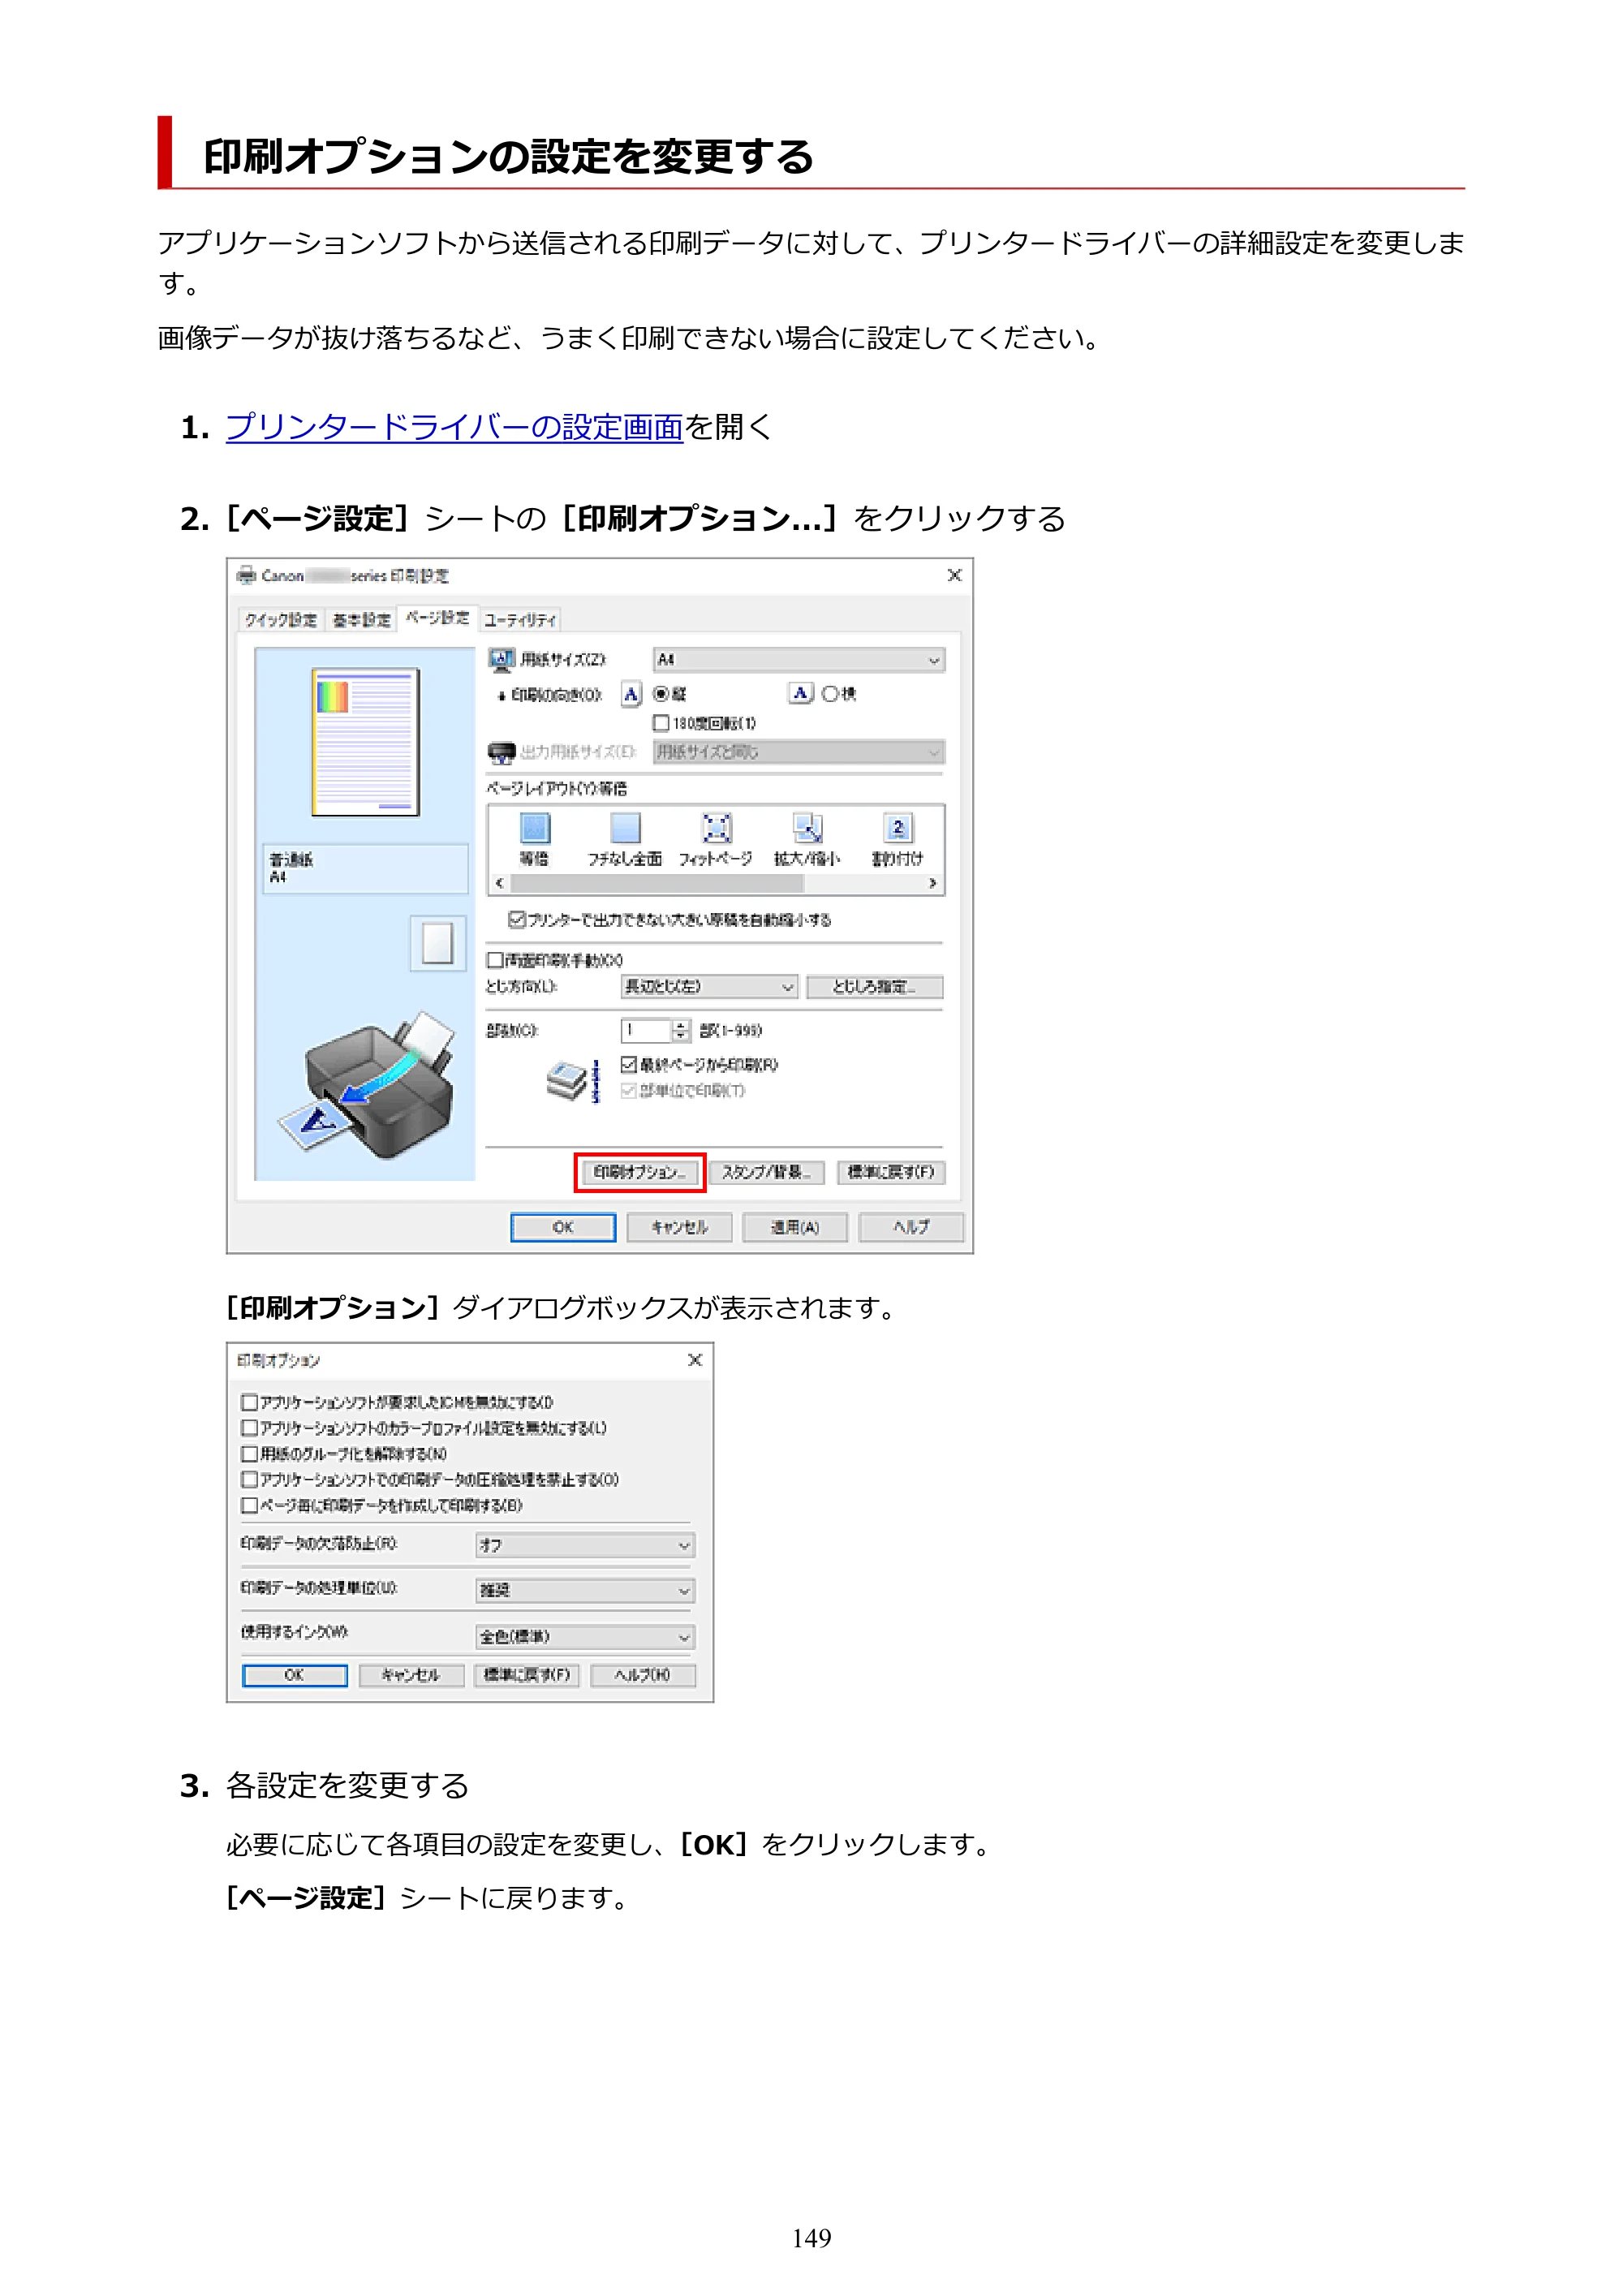
Task: Click the blank paper source preview icon
Action: coord(438,943)
